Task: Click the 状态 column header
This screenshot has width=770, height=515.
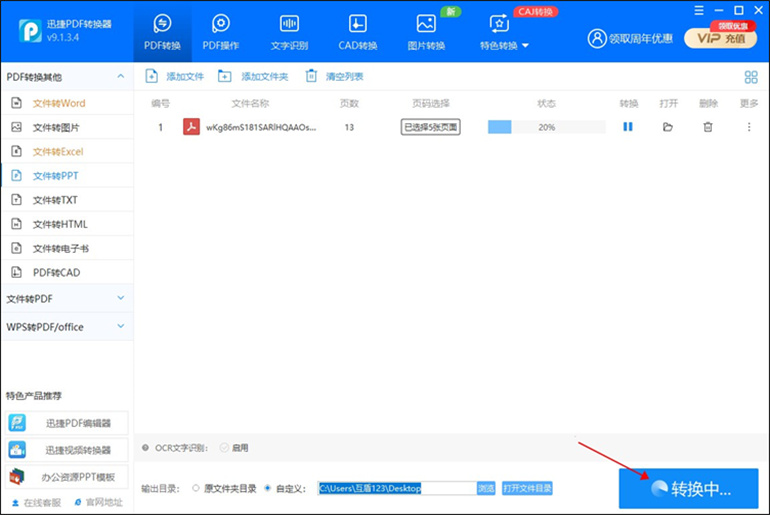Action: click(x=547, y=104)
